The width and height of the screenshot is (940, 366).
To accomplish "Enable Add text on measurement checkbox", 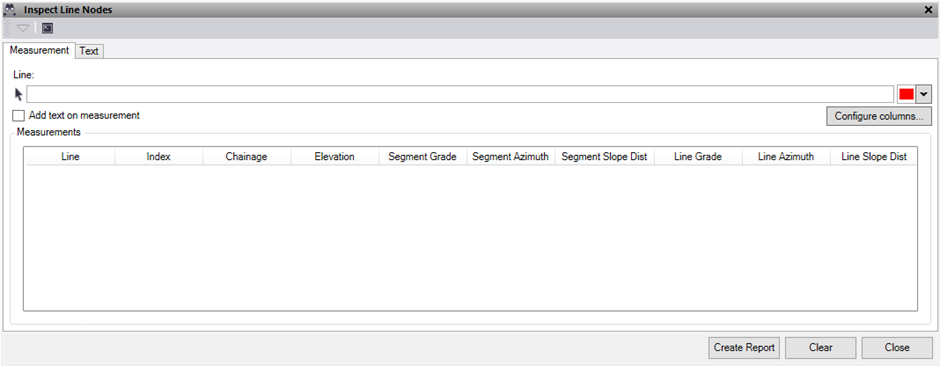I will [x=19, y=116].
